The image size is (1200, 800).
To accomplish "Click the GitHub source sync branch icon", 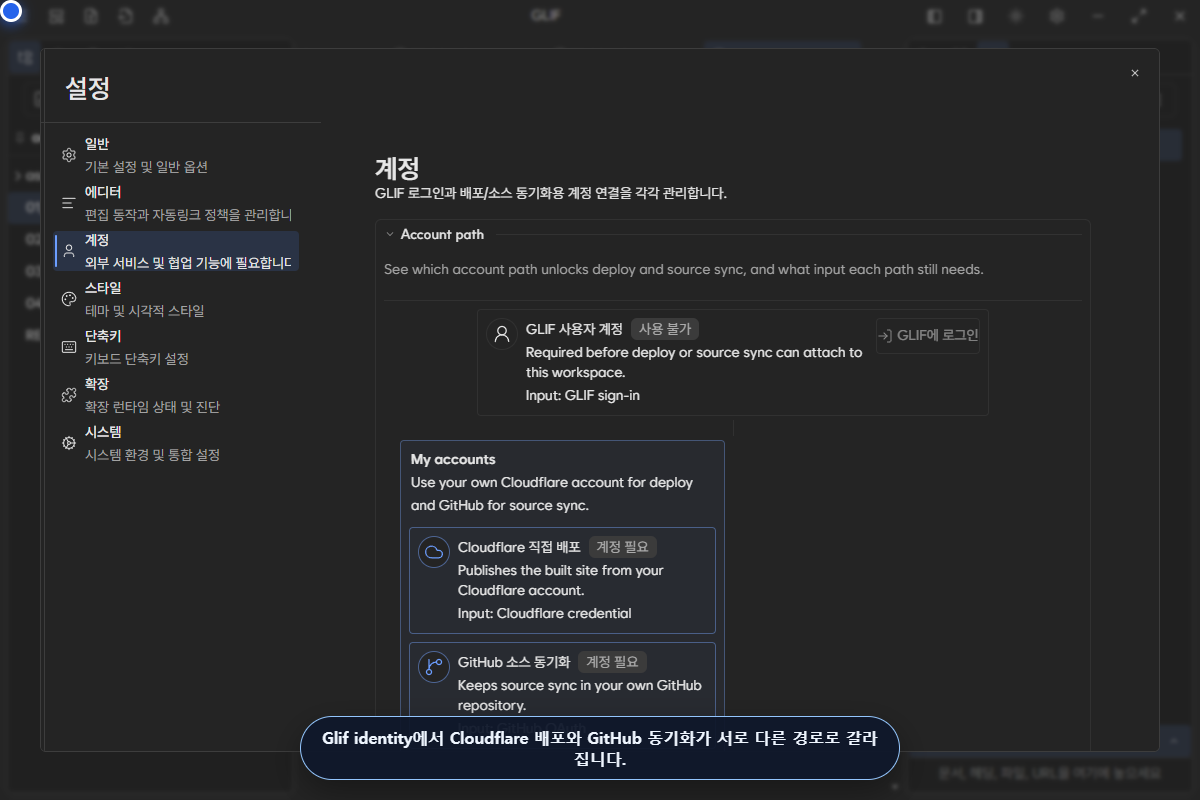I will (434, 666).
